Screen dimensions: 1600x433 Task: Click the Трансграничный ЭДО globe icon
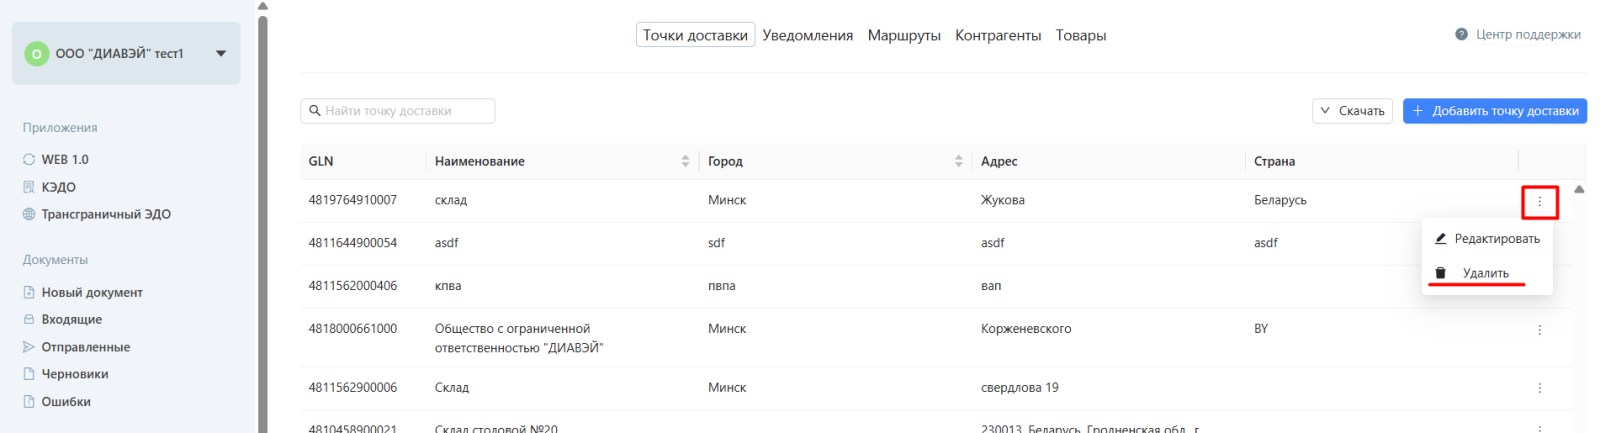point(29,214)
